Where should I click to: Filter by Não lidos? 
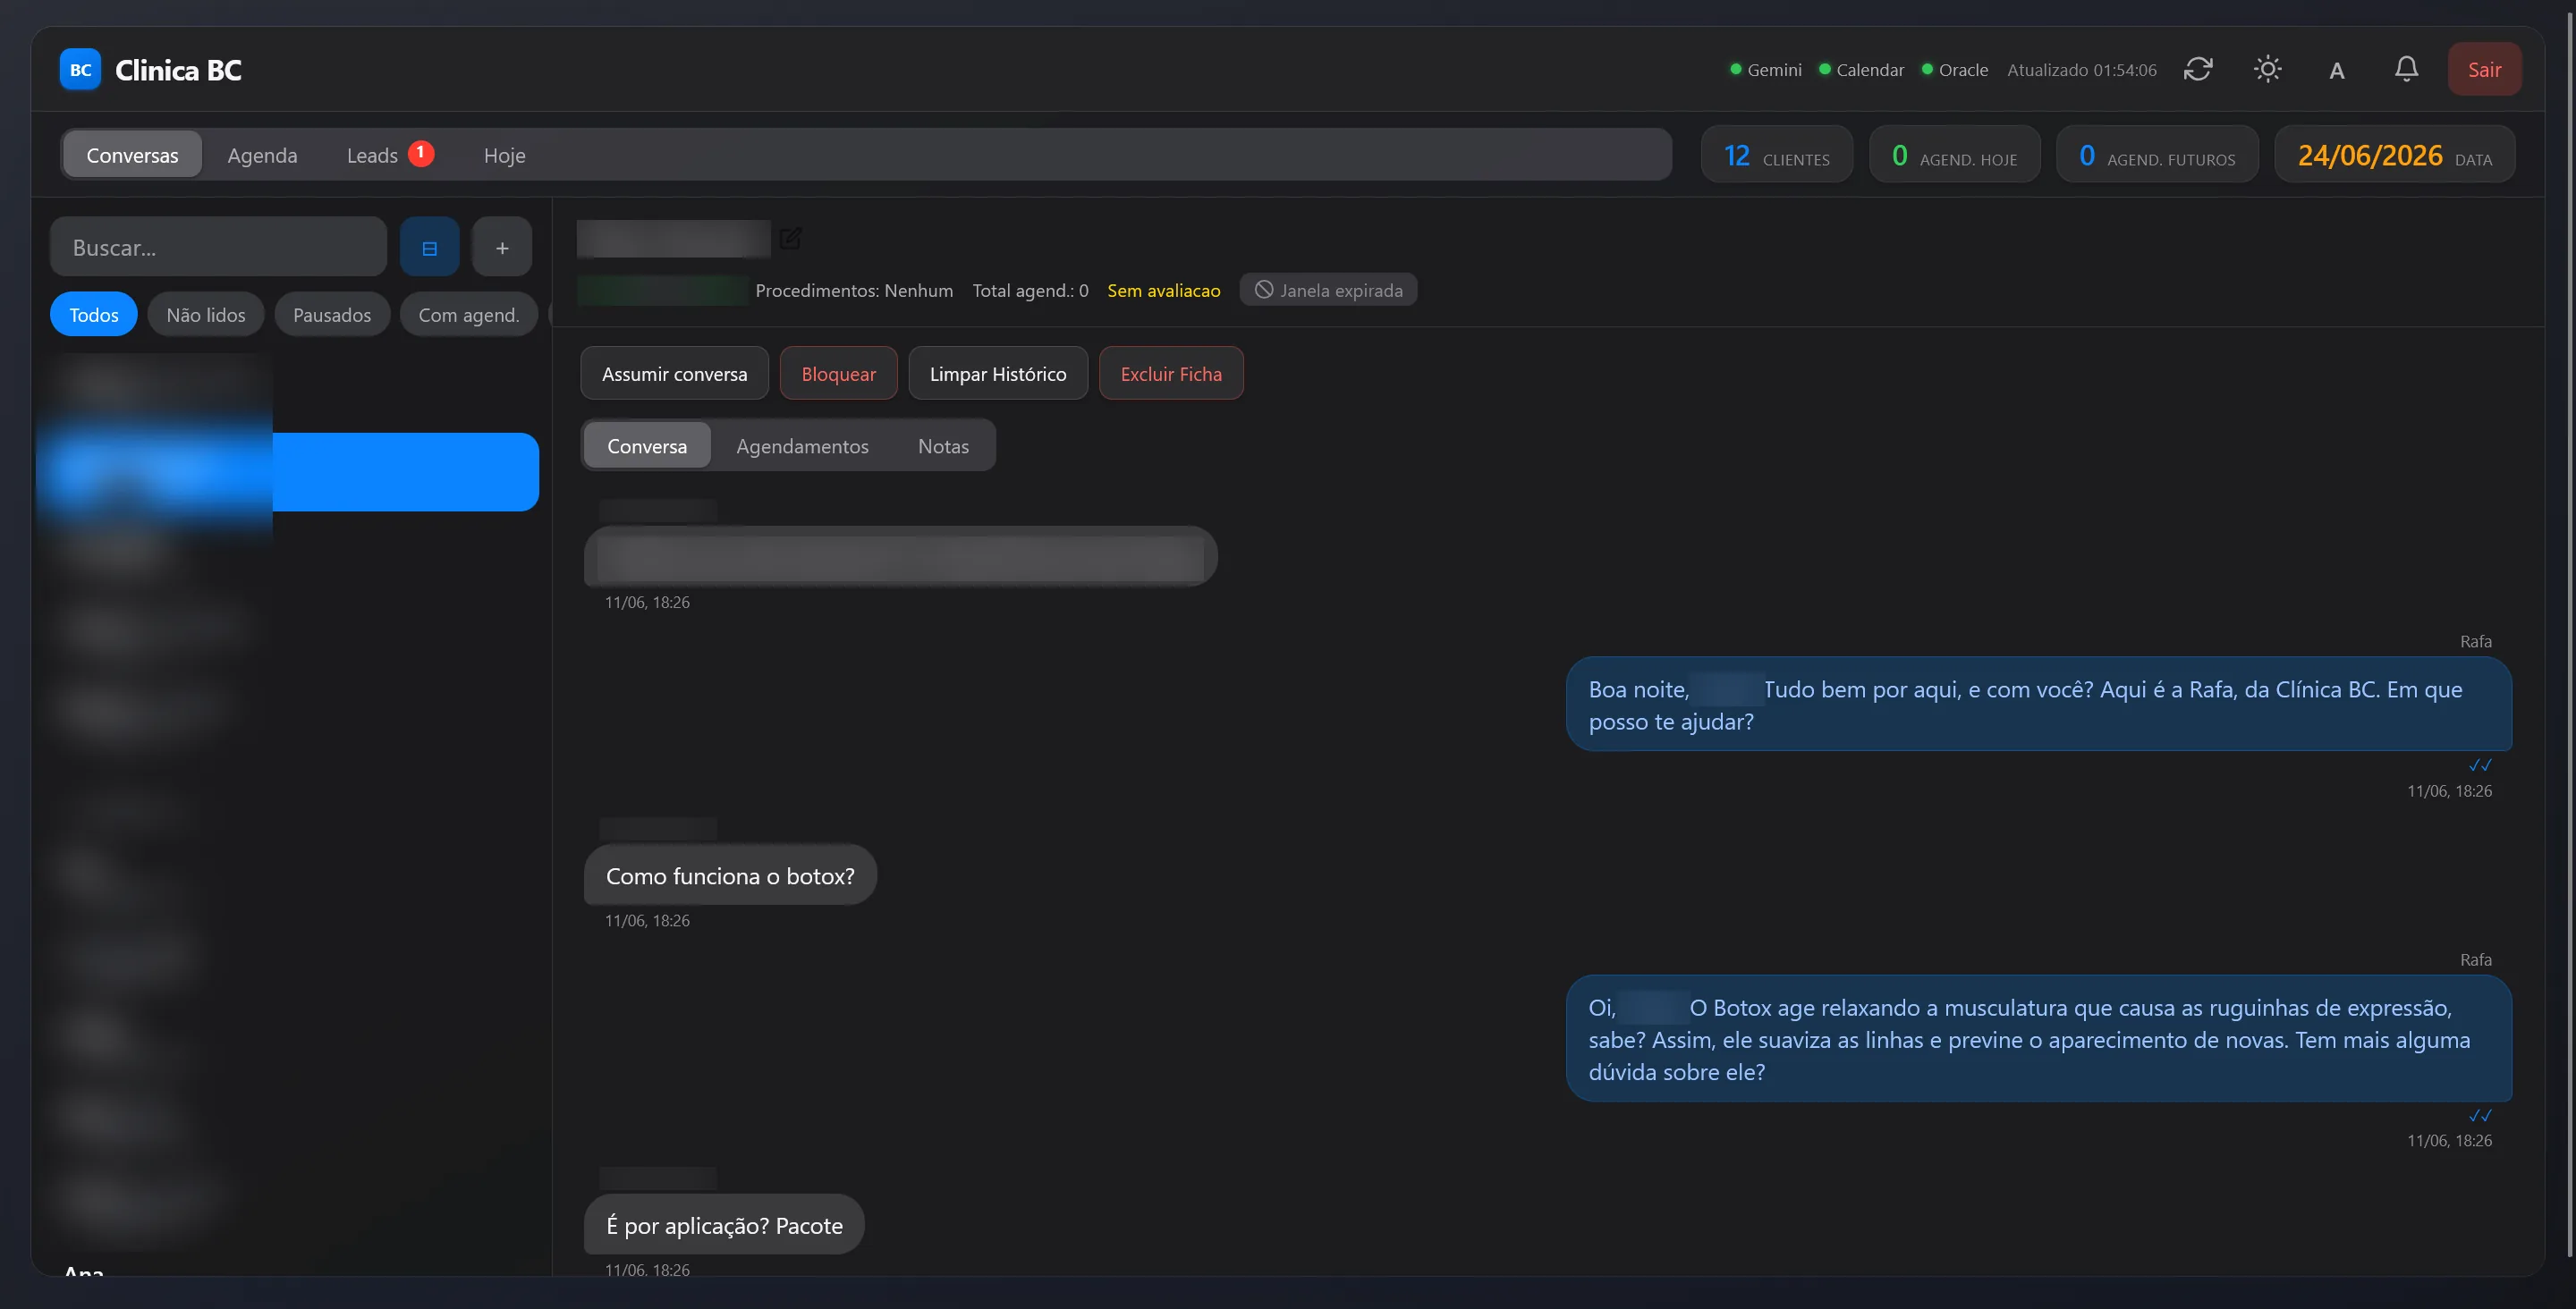pos(206,315)
